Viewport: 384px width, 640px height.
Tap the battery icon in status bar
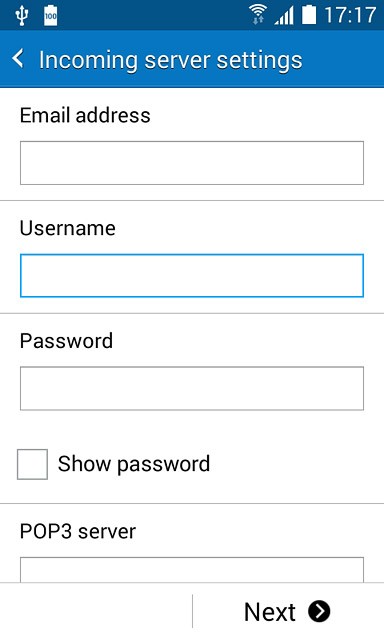pos(309,15)
